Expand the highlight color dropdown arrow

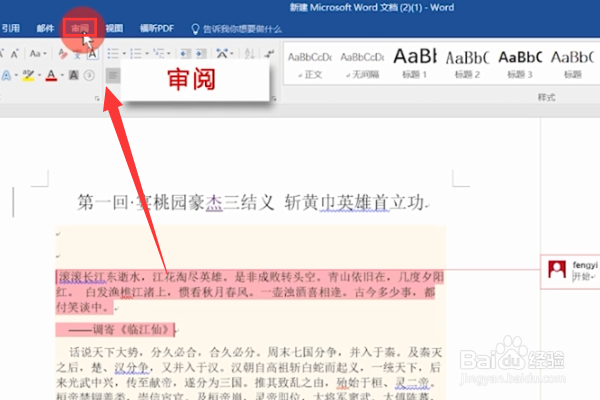click(x=39, y=75)
